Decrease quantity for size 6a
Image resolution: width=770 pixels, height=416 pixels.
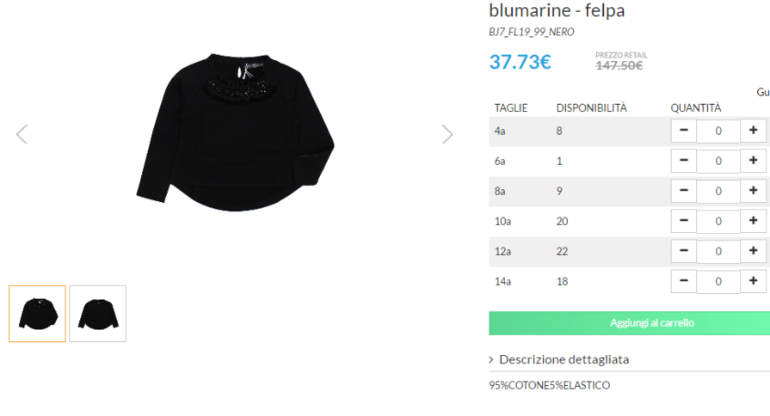coord(684,161)
